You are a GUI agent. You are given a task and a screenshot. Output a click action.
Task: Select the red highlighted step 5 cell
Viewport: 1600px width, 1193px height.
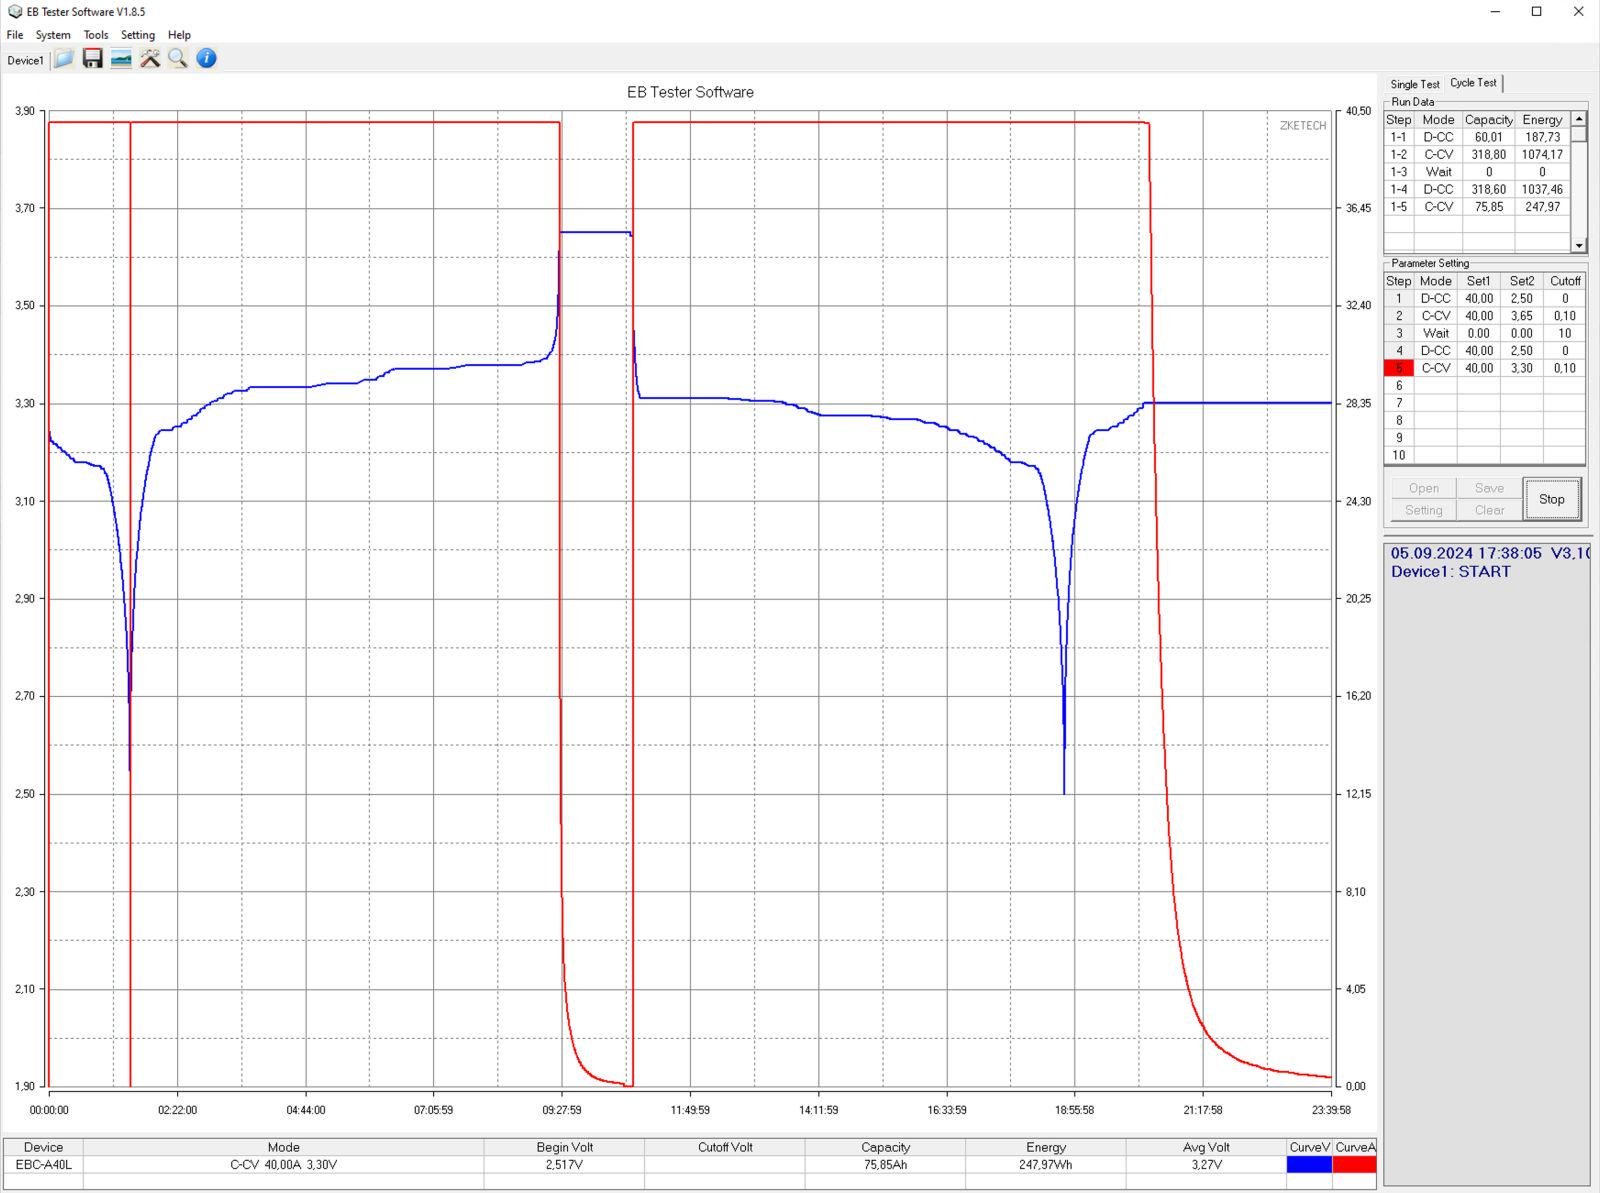coord(1399,368)
